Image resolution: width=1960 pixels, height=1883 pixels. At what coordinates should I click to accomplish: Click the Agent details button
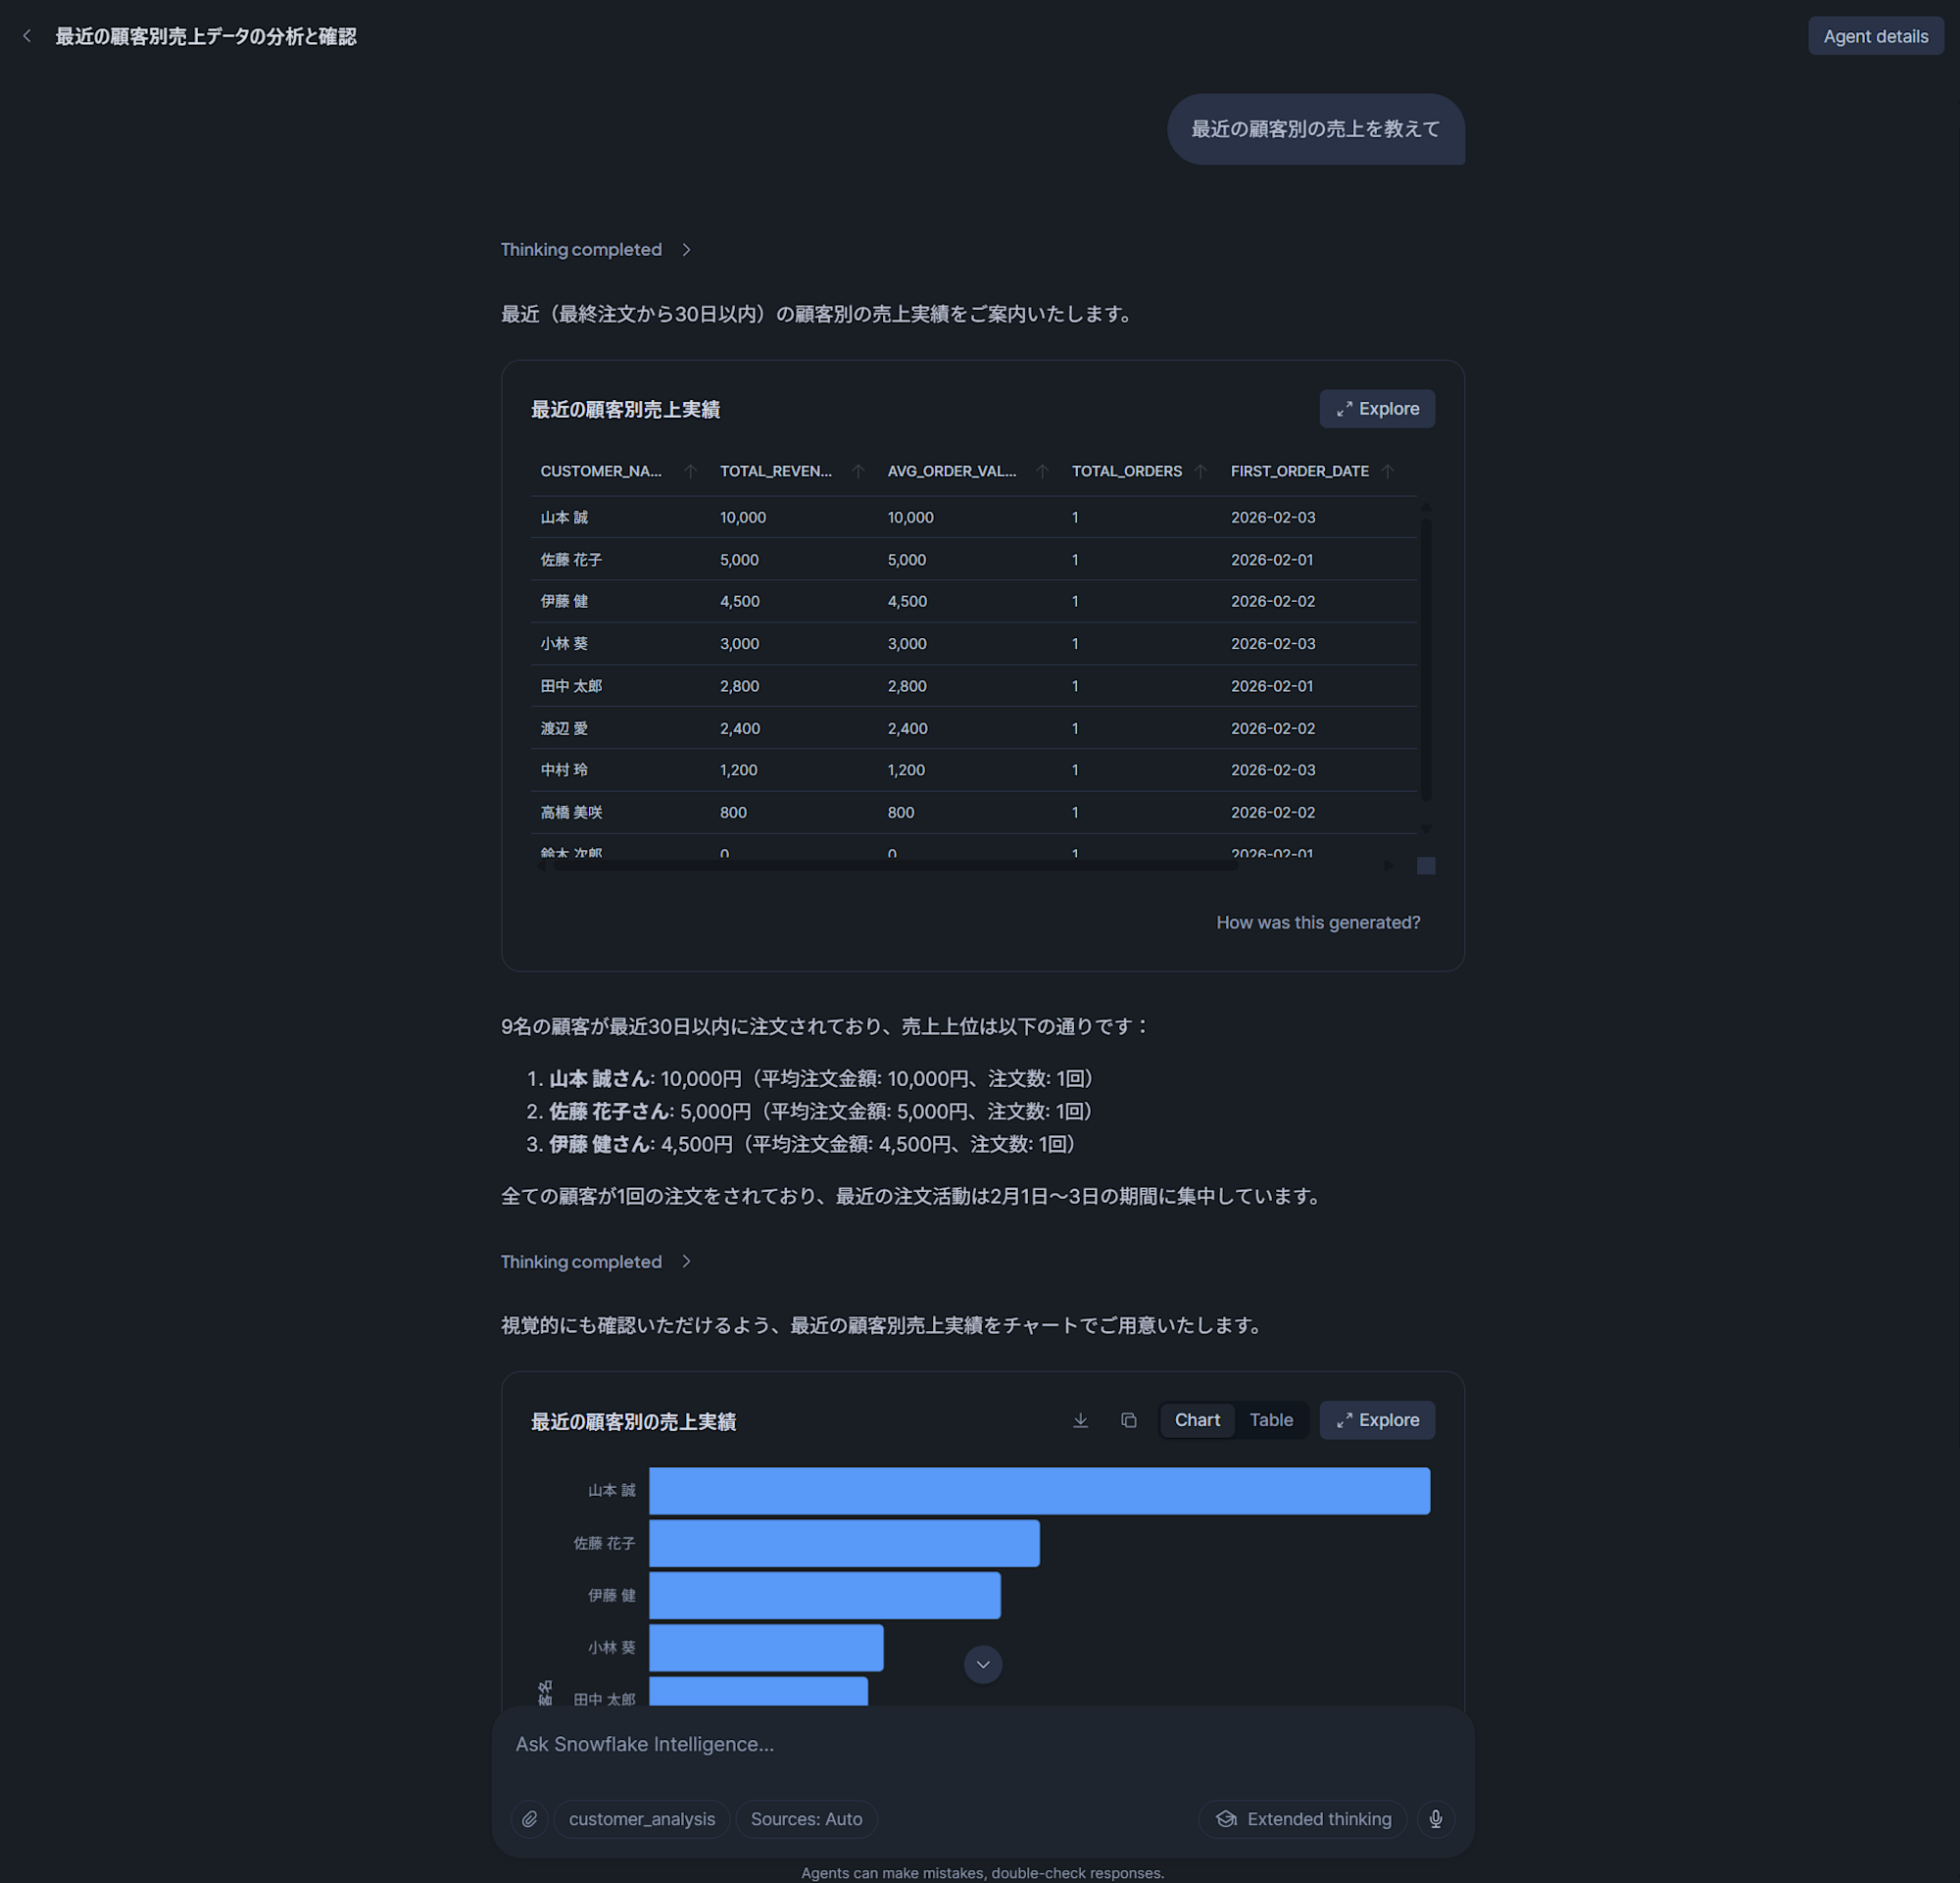point(1875,36)
